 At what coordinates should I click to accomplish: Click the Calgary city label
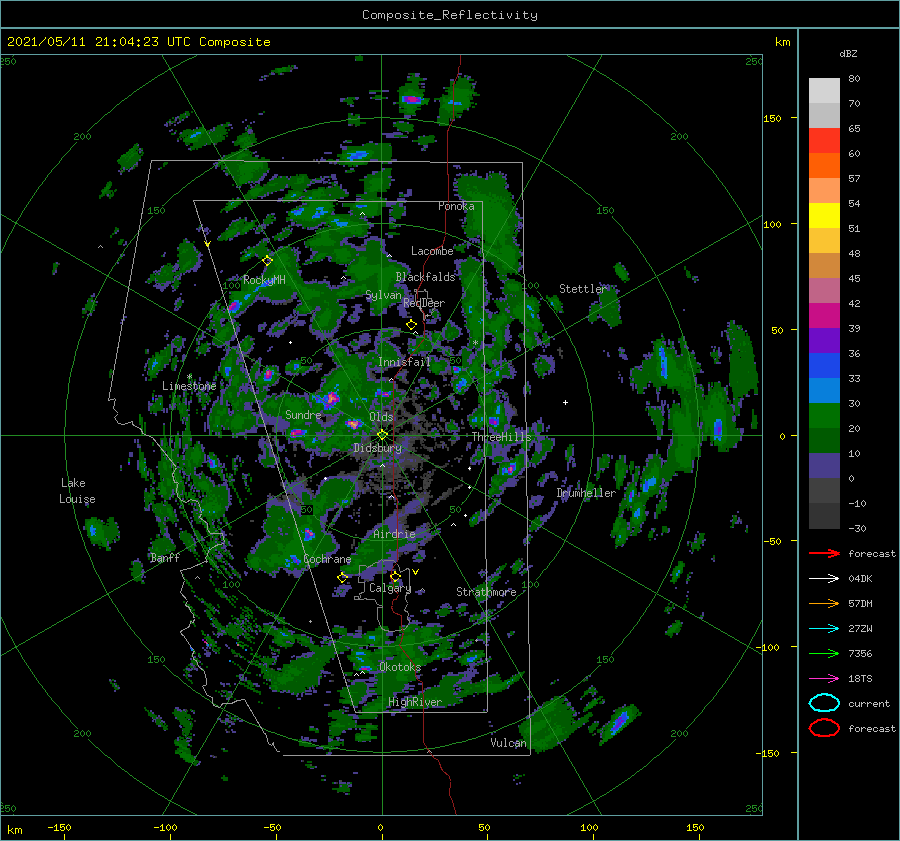coord(390,588)
